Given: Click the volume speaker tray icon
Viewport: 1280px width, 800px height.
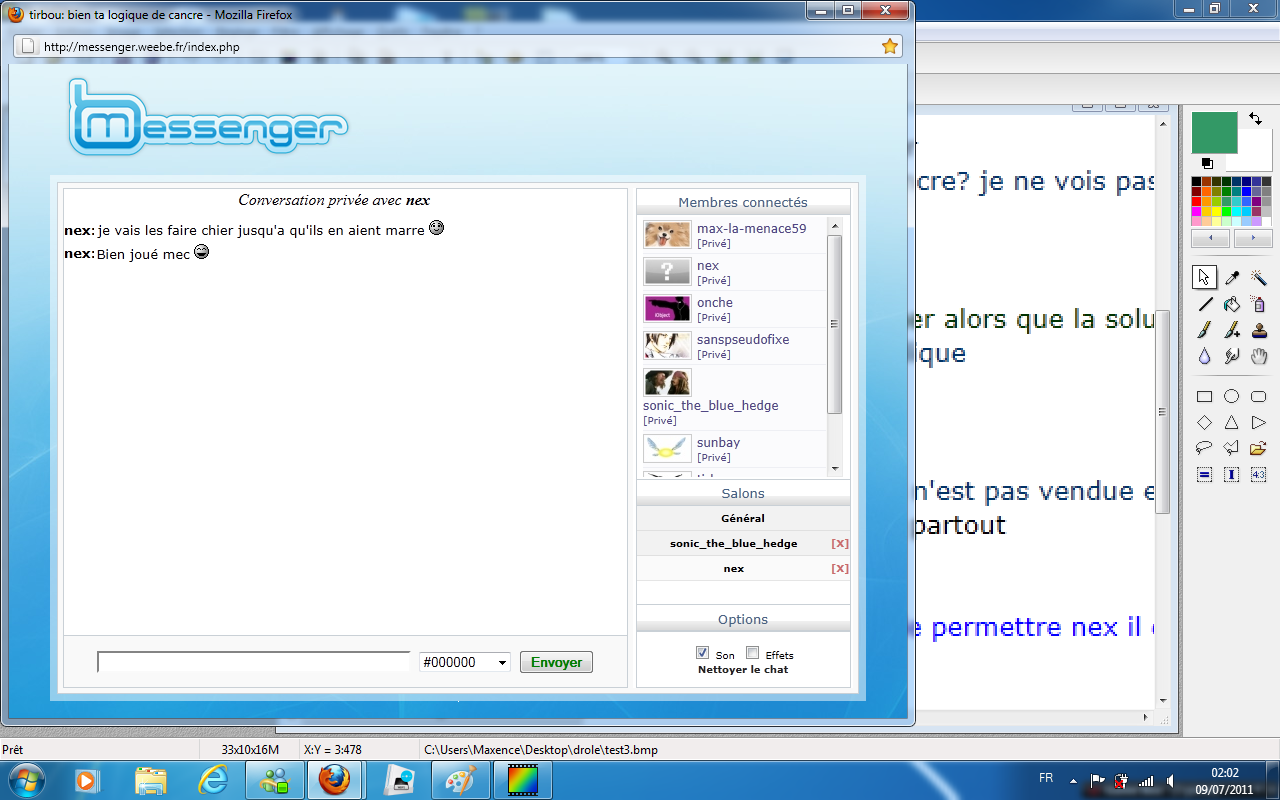Looking at the screenshot, I should click(1170, 780).
